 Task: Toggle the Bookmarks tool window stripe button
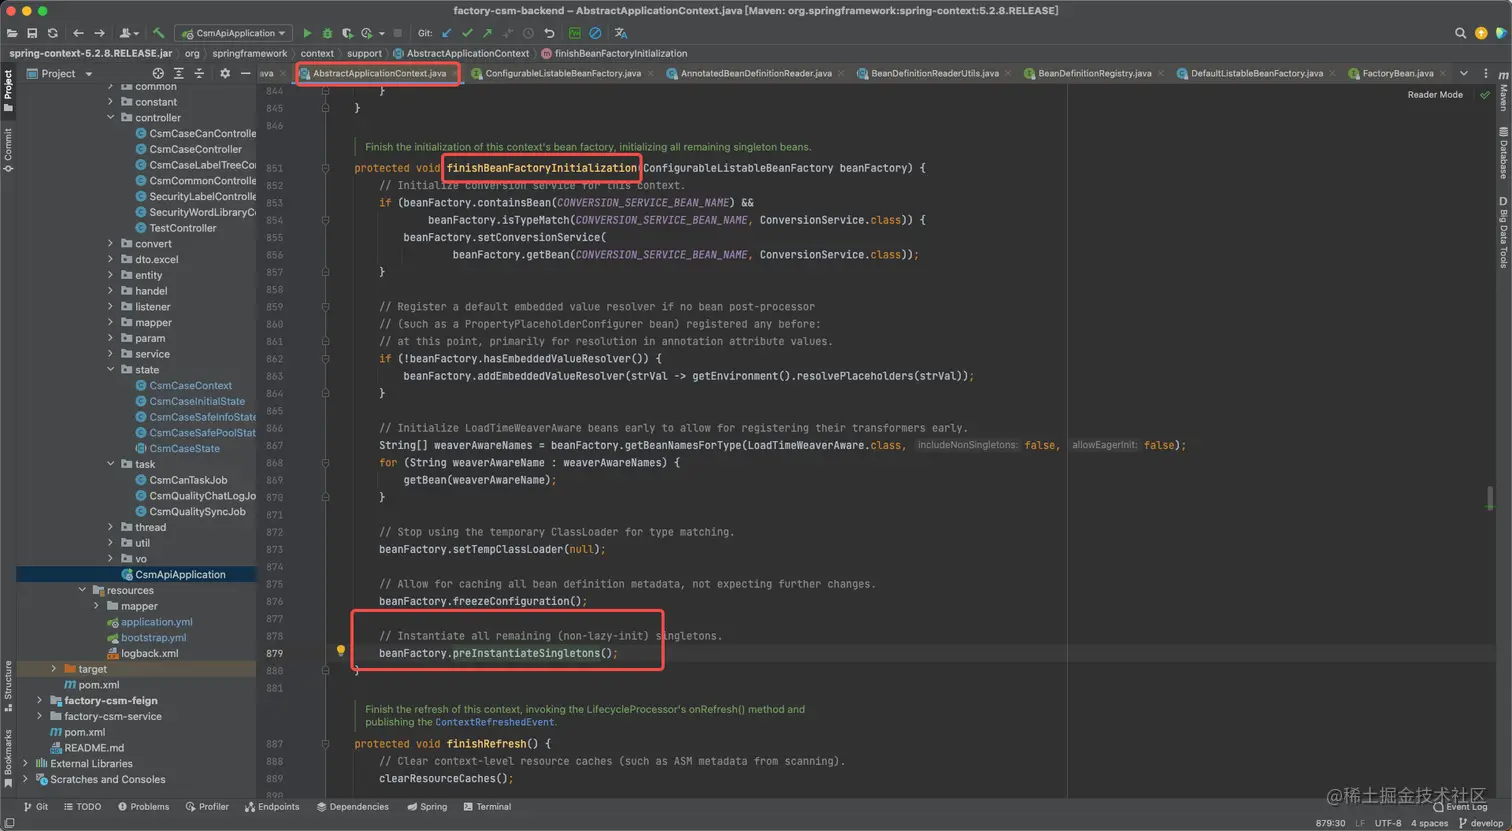(8, 758)
